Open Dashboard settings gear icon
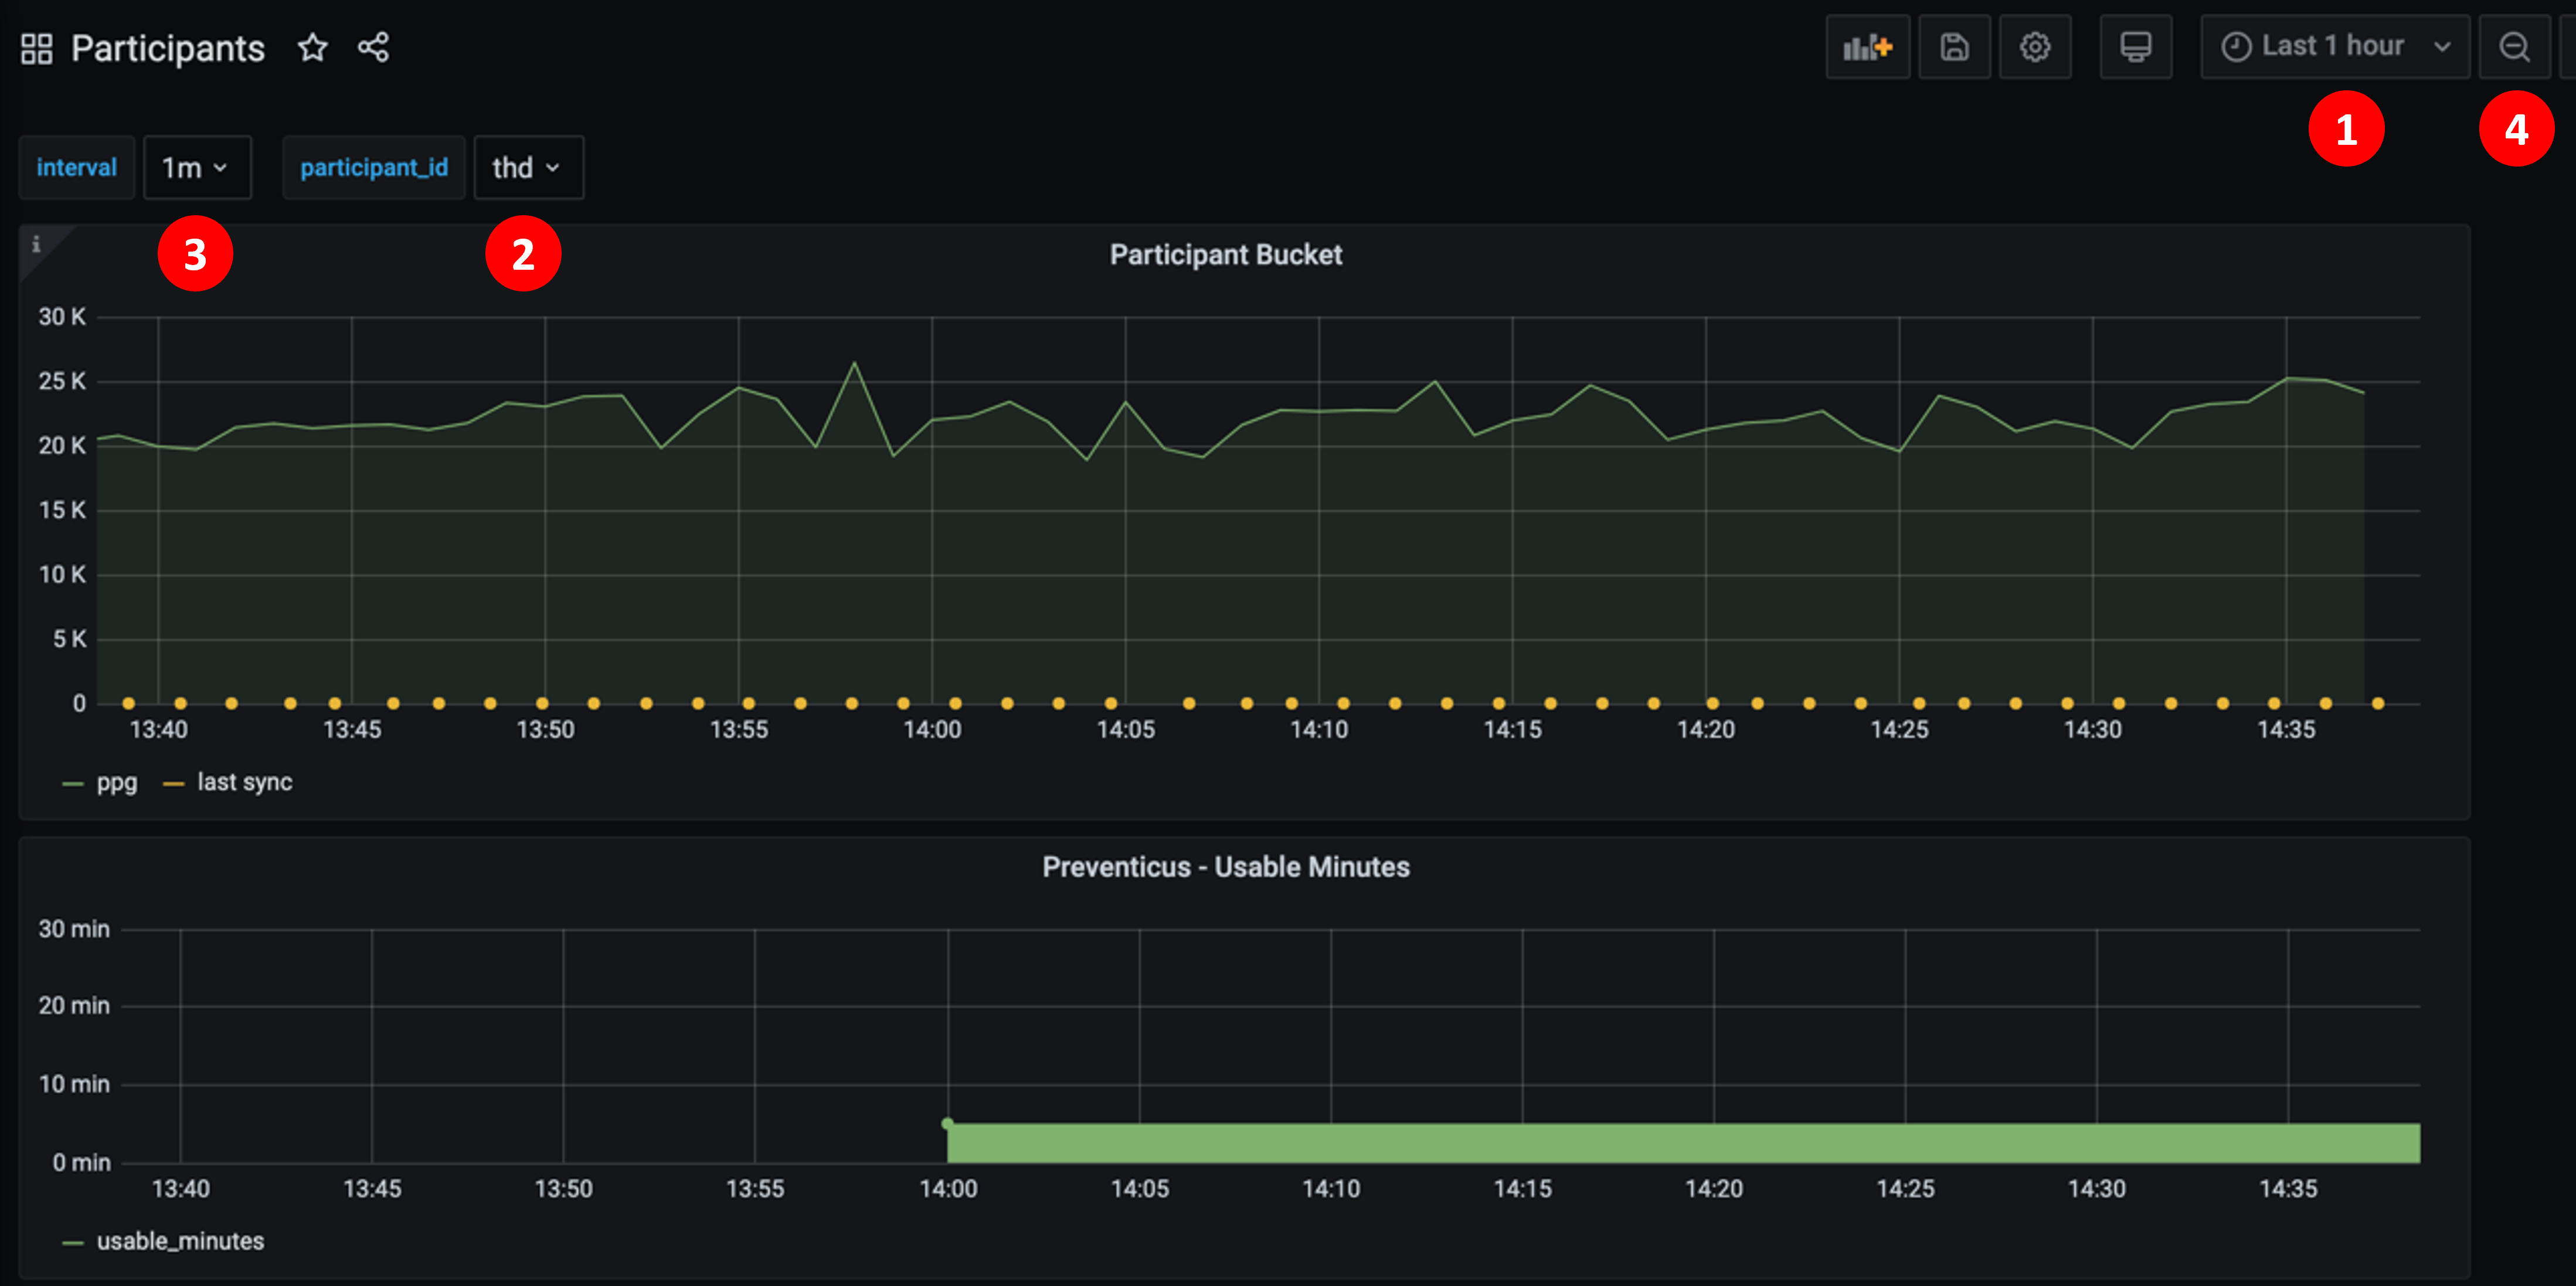Image resolution: width=2576 pixels, height=1286 pixels. tap(2036, 46)
